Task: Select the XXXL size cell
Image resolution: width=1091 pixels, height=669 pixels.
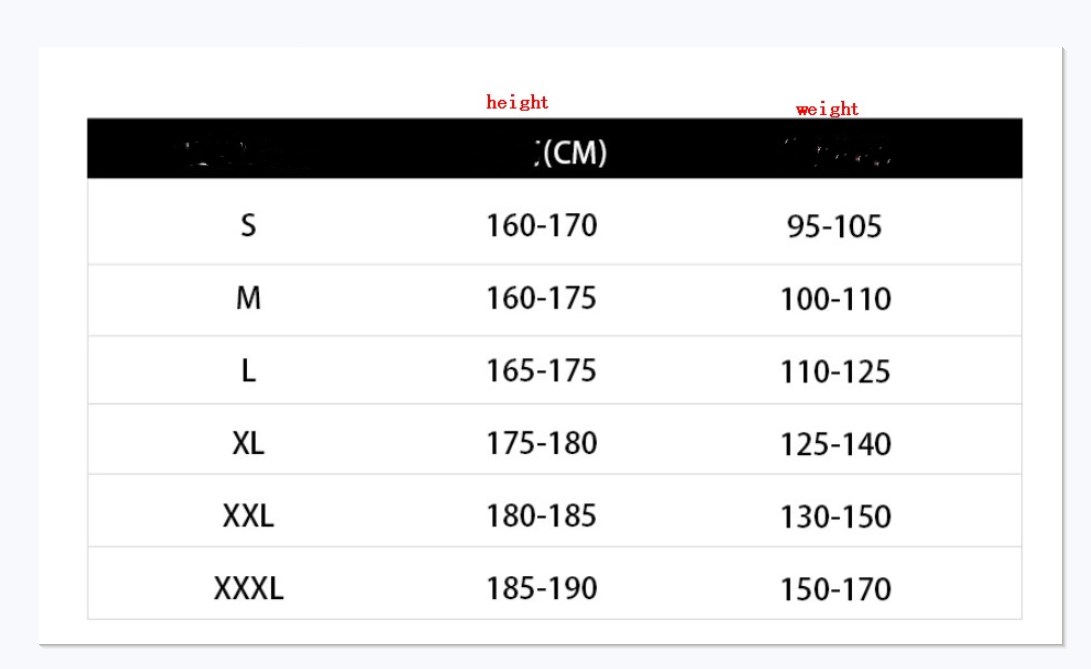Action: (249, 588)
